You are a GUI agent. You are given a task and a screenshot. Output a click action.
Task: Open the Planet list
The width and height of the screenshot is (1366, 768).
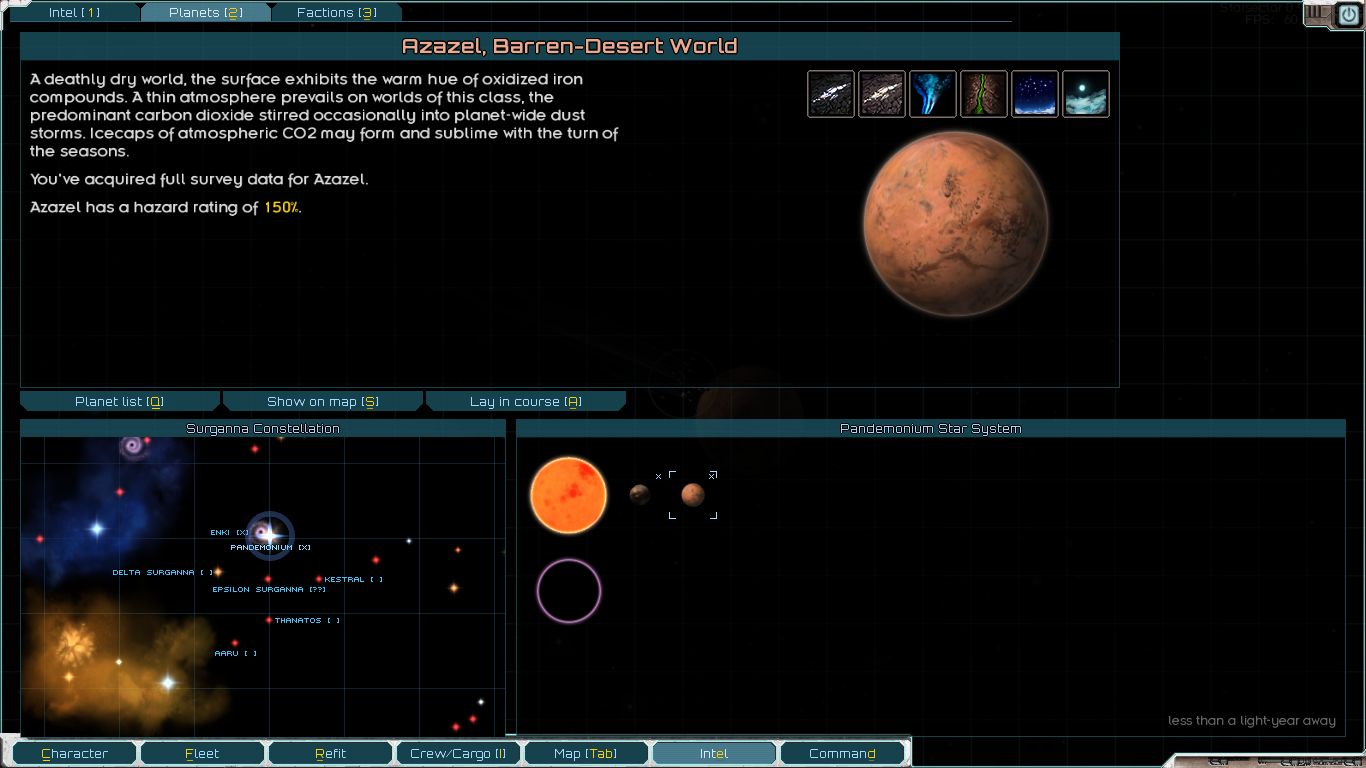point(119,402)
